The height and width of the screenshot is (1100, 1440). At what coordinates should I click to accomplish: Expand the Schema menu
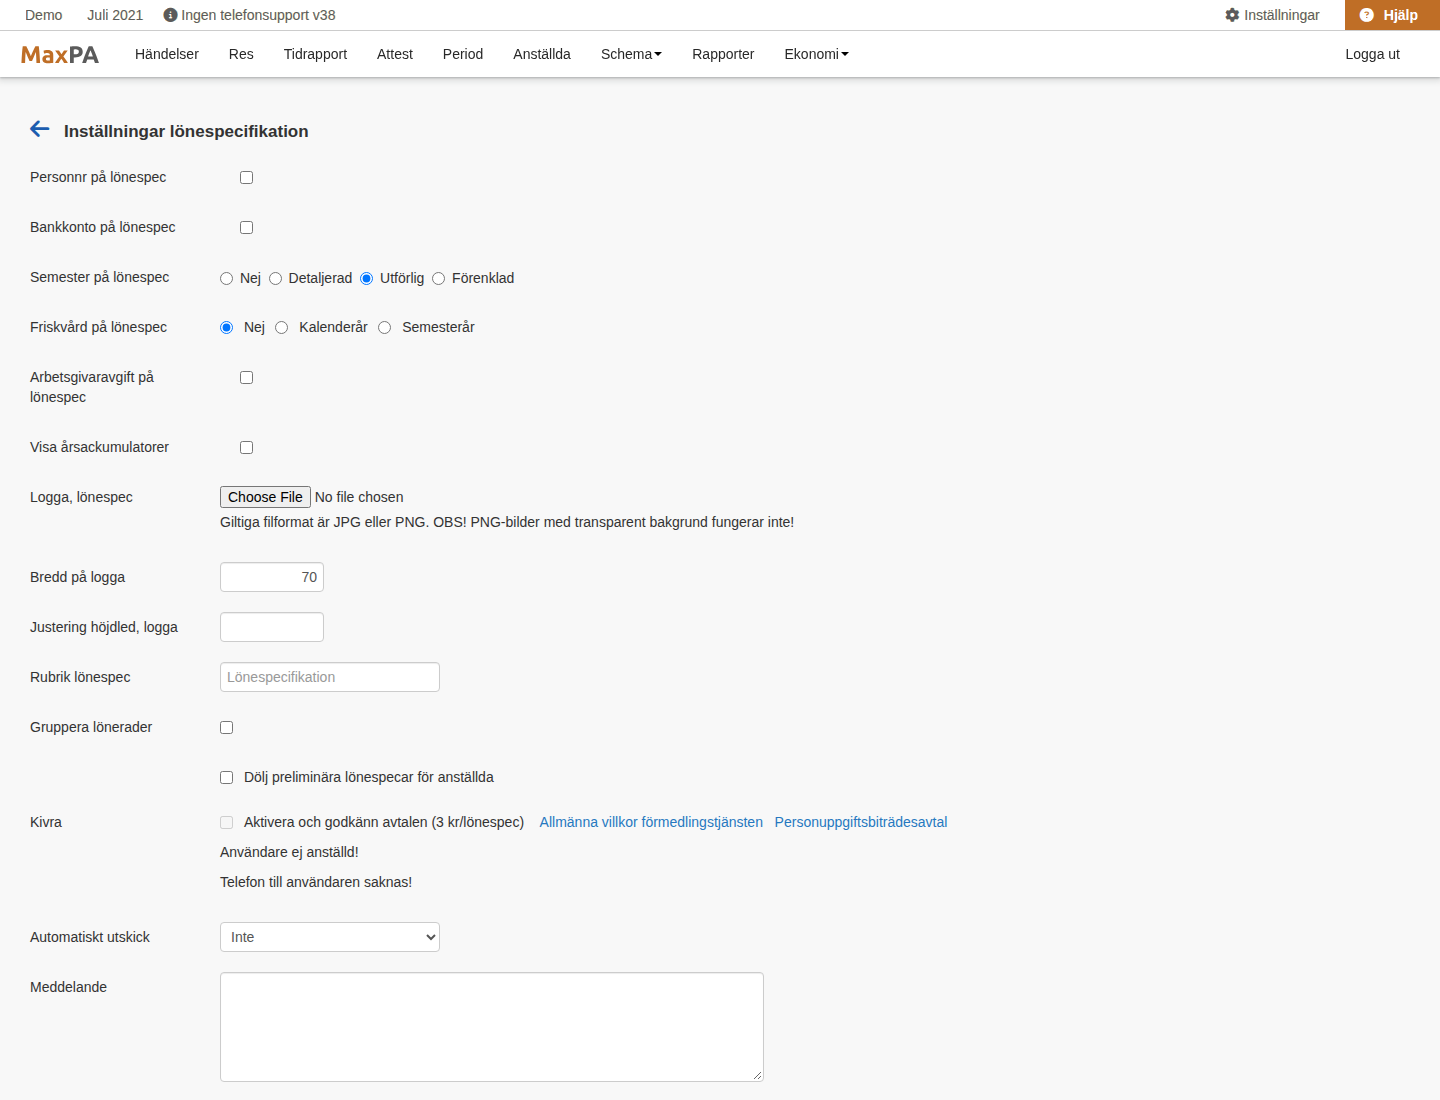631,54
